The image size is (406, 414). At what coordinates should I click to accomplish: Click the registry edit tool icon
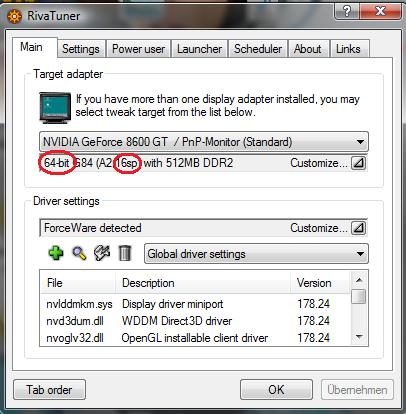point(102,253)
